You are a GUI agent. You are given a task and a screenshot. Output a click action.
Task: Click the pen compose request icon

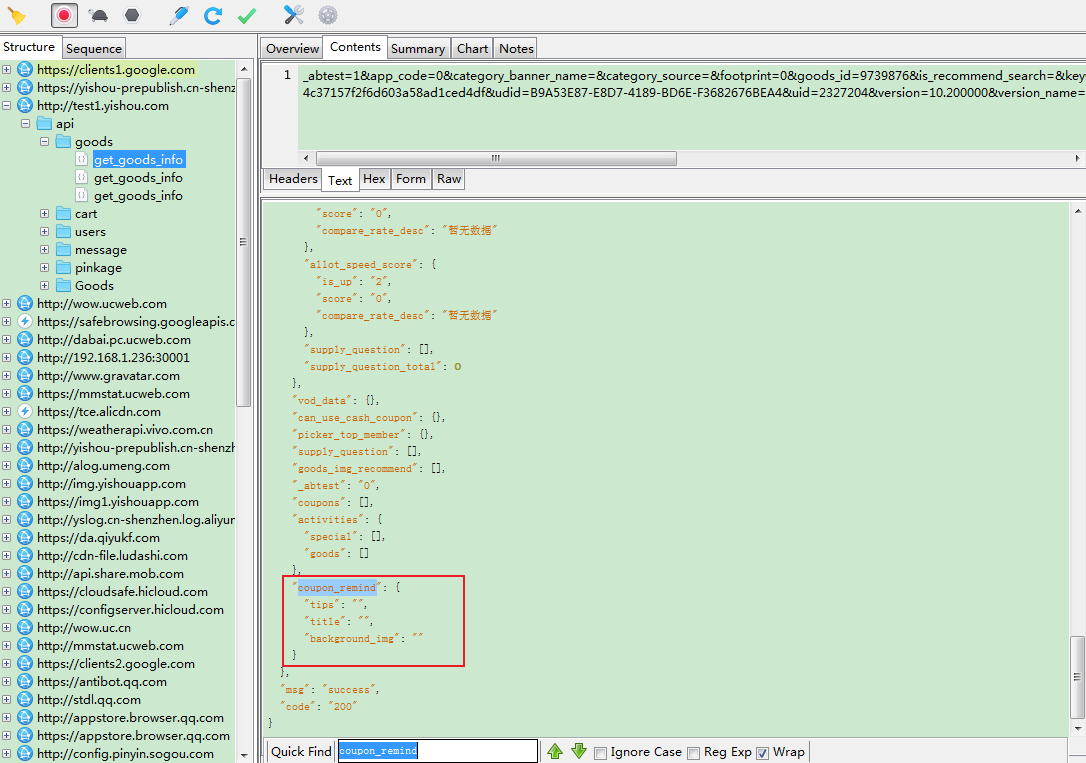(179, 15)
